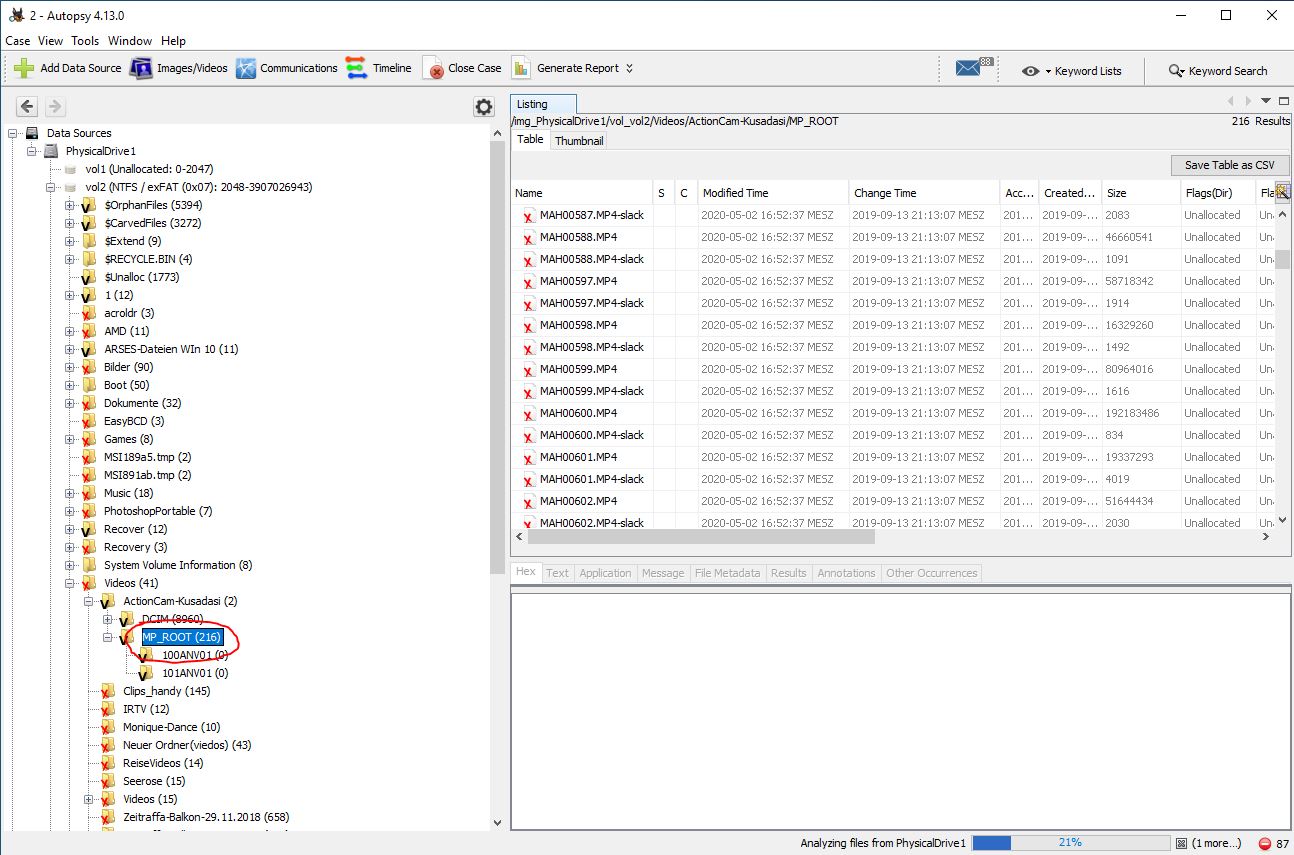Screen dimensions: 1294x855
Task: Sort table by Modified Time column
Action: pos(771,193)
